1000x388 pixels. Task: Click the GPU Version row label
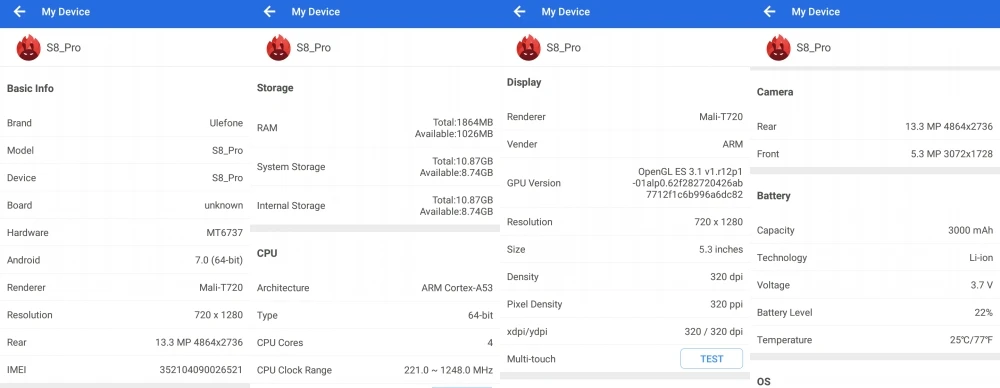click(x=534, y=183)
